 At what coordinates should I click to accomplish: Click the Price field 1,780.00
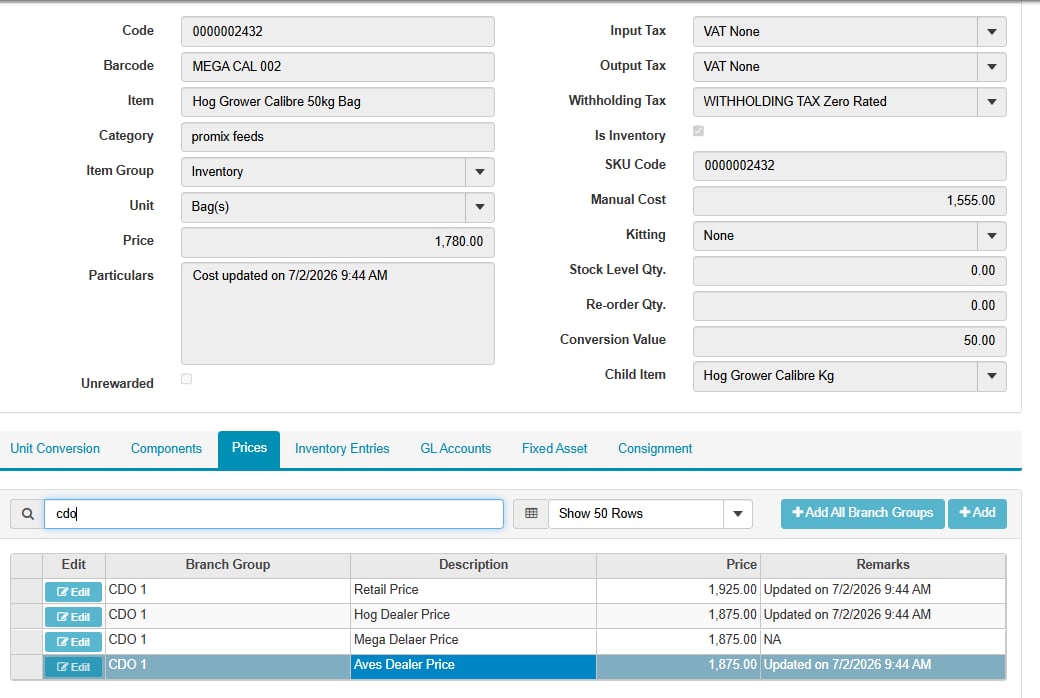click(338, 242)
